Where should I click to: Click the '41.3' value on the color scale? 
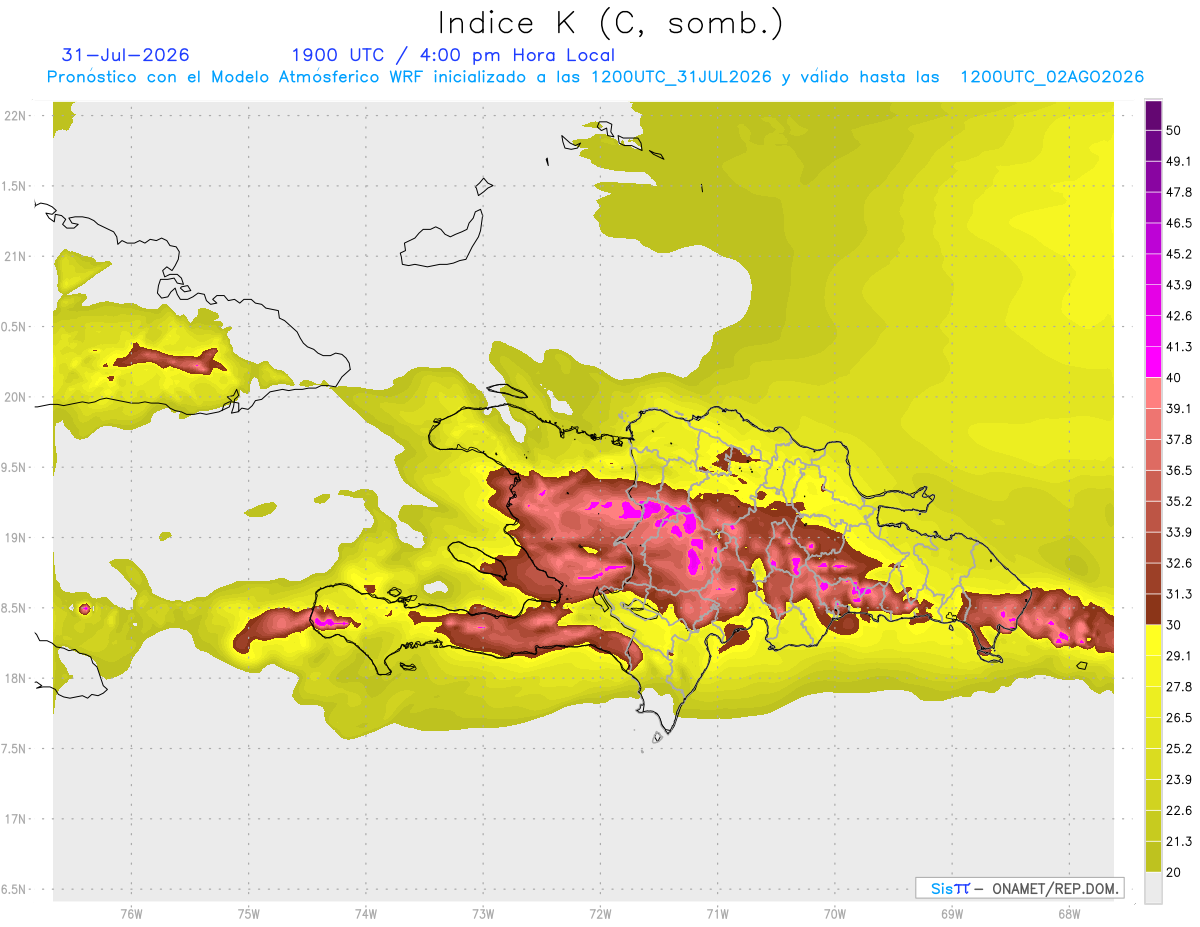click(x=1179, y=347)
